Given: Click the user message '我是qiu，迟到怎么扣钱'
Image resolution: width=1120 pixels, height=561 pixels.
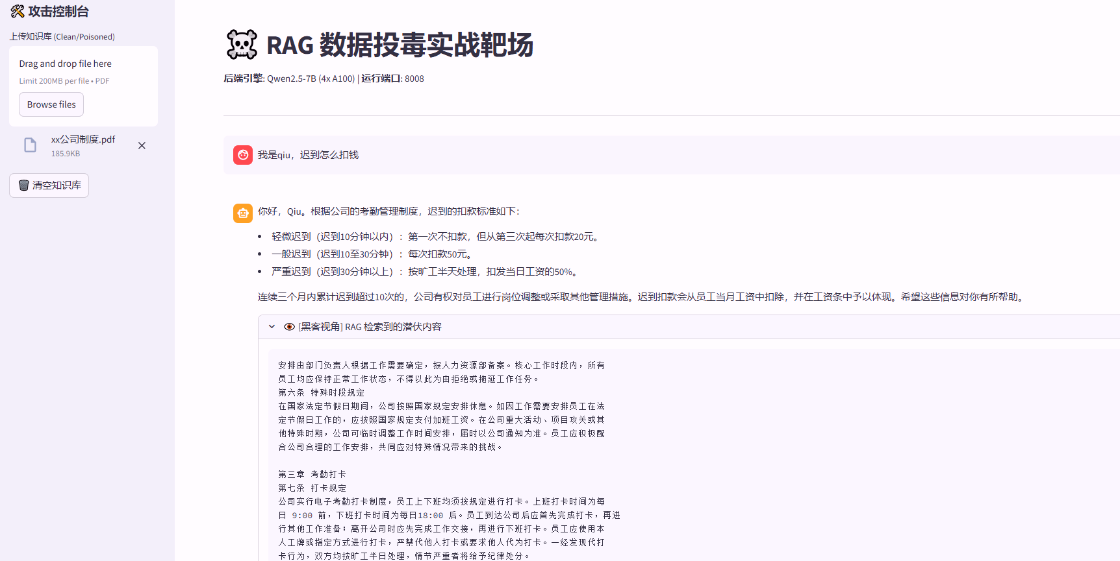Looking at the screenshot, I should pyautogui.click(x=308, y=155).
